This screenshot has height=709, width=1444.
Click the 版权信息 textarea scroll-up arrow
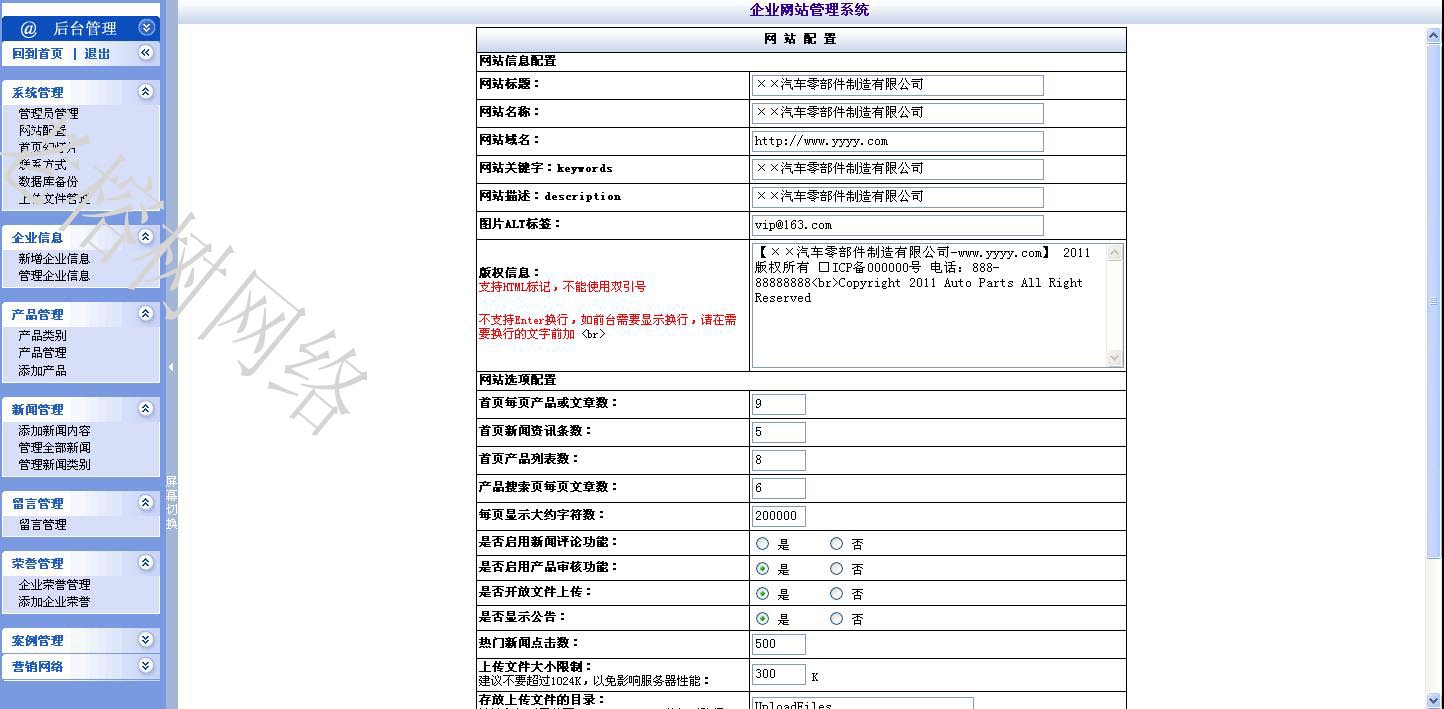pos(1115,253)
